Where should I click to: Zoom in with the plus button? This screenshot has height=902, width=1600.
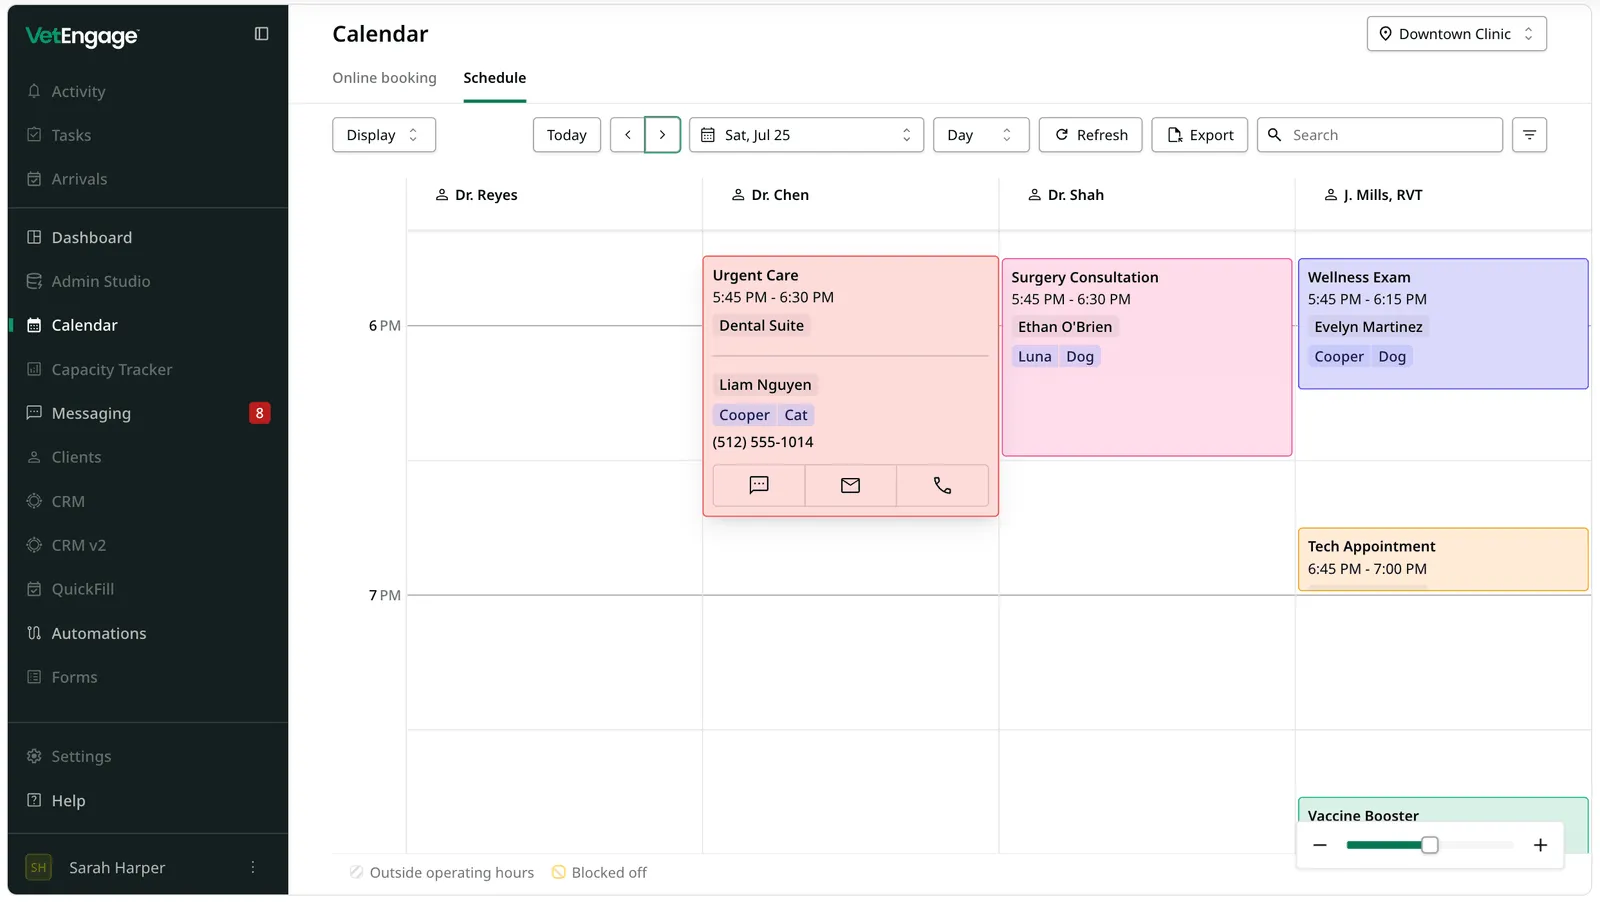coord(1540,845)
